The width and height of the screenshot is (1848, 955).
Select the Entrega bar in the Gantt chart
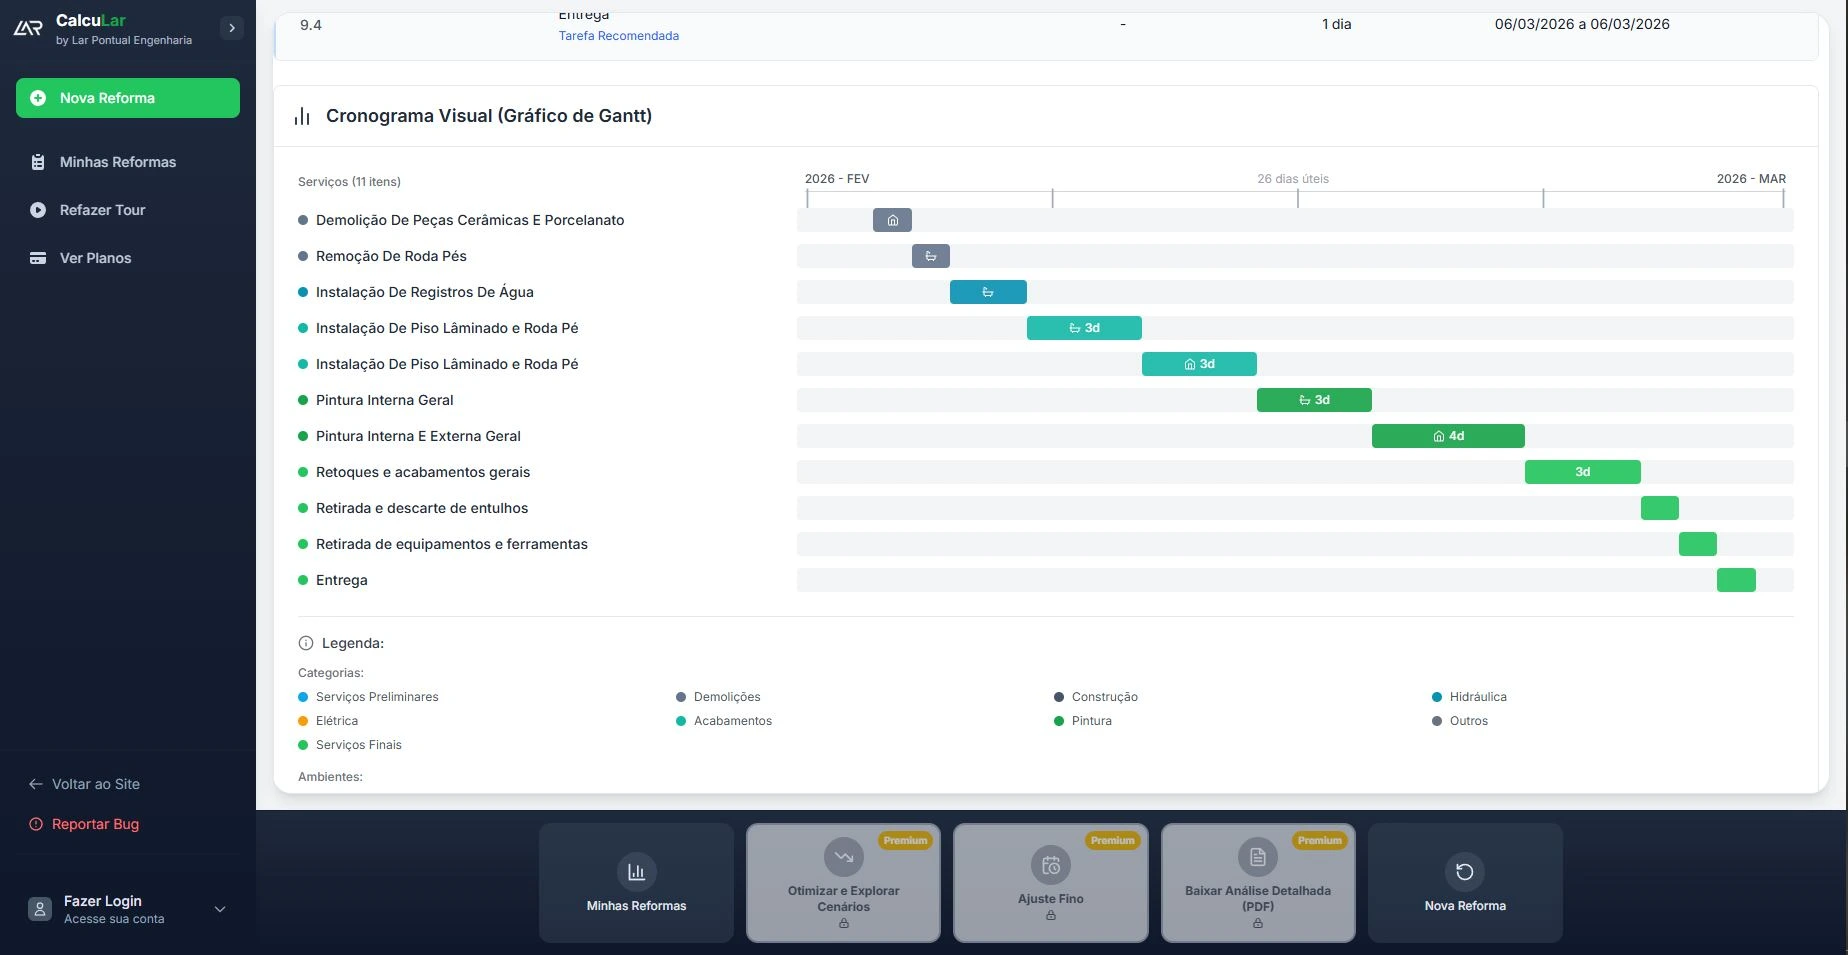point(1736,579)
